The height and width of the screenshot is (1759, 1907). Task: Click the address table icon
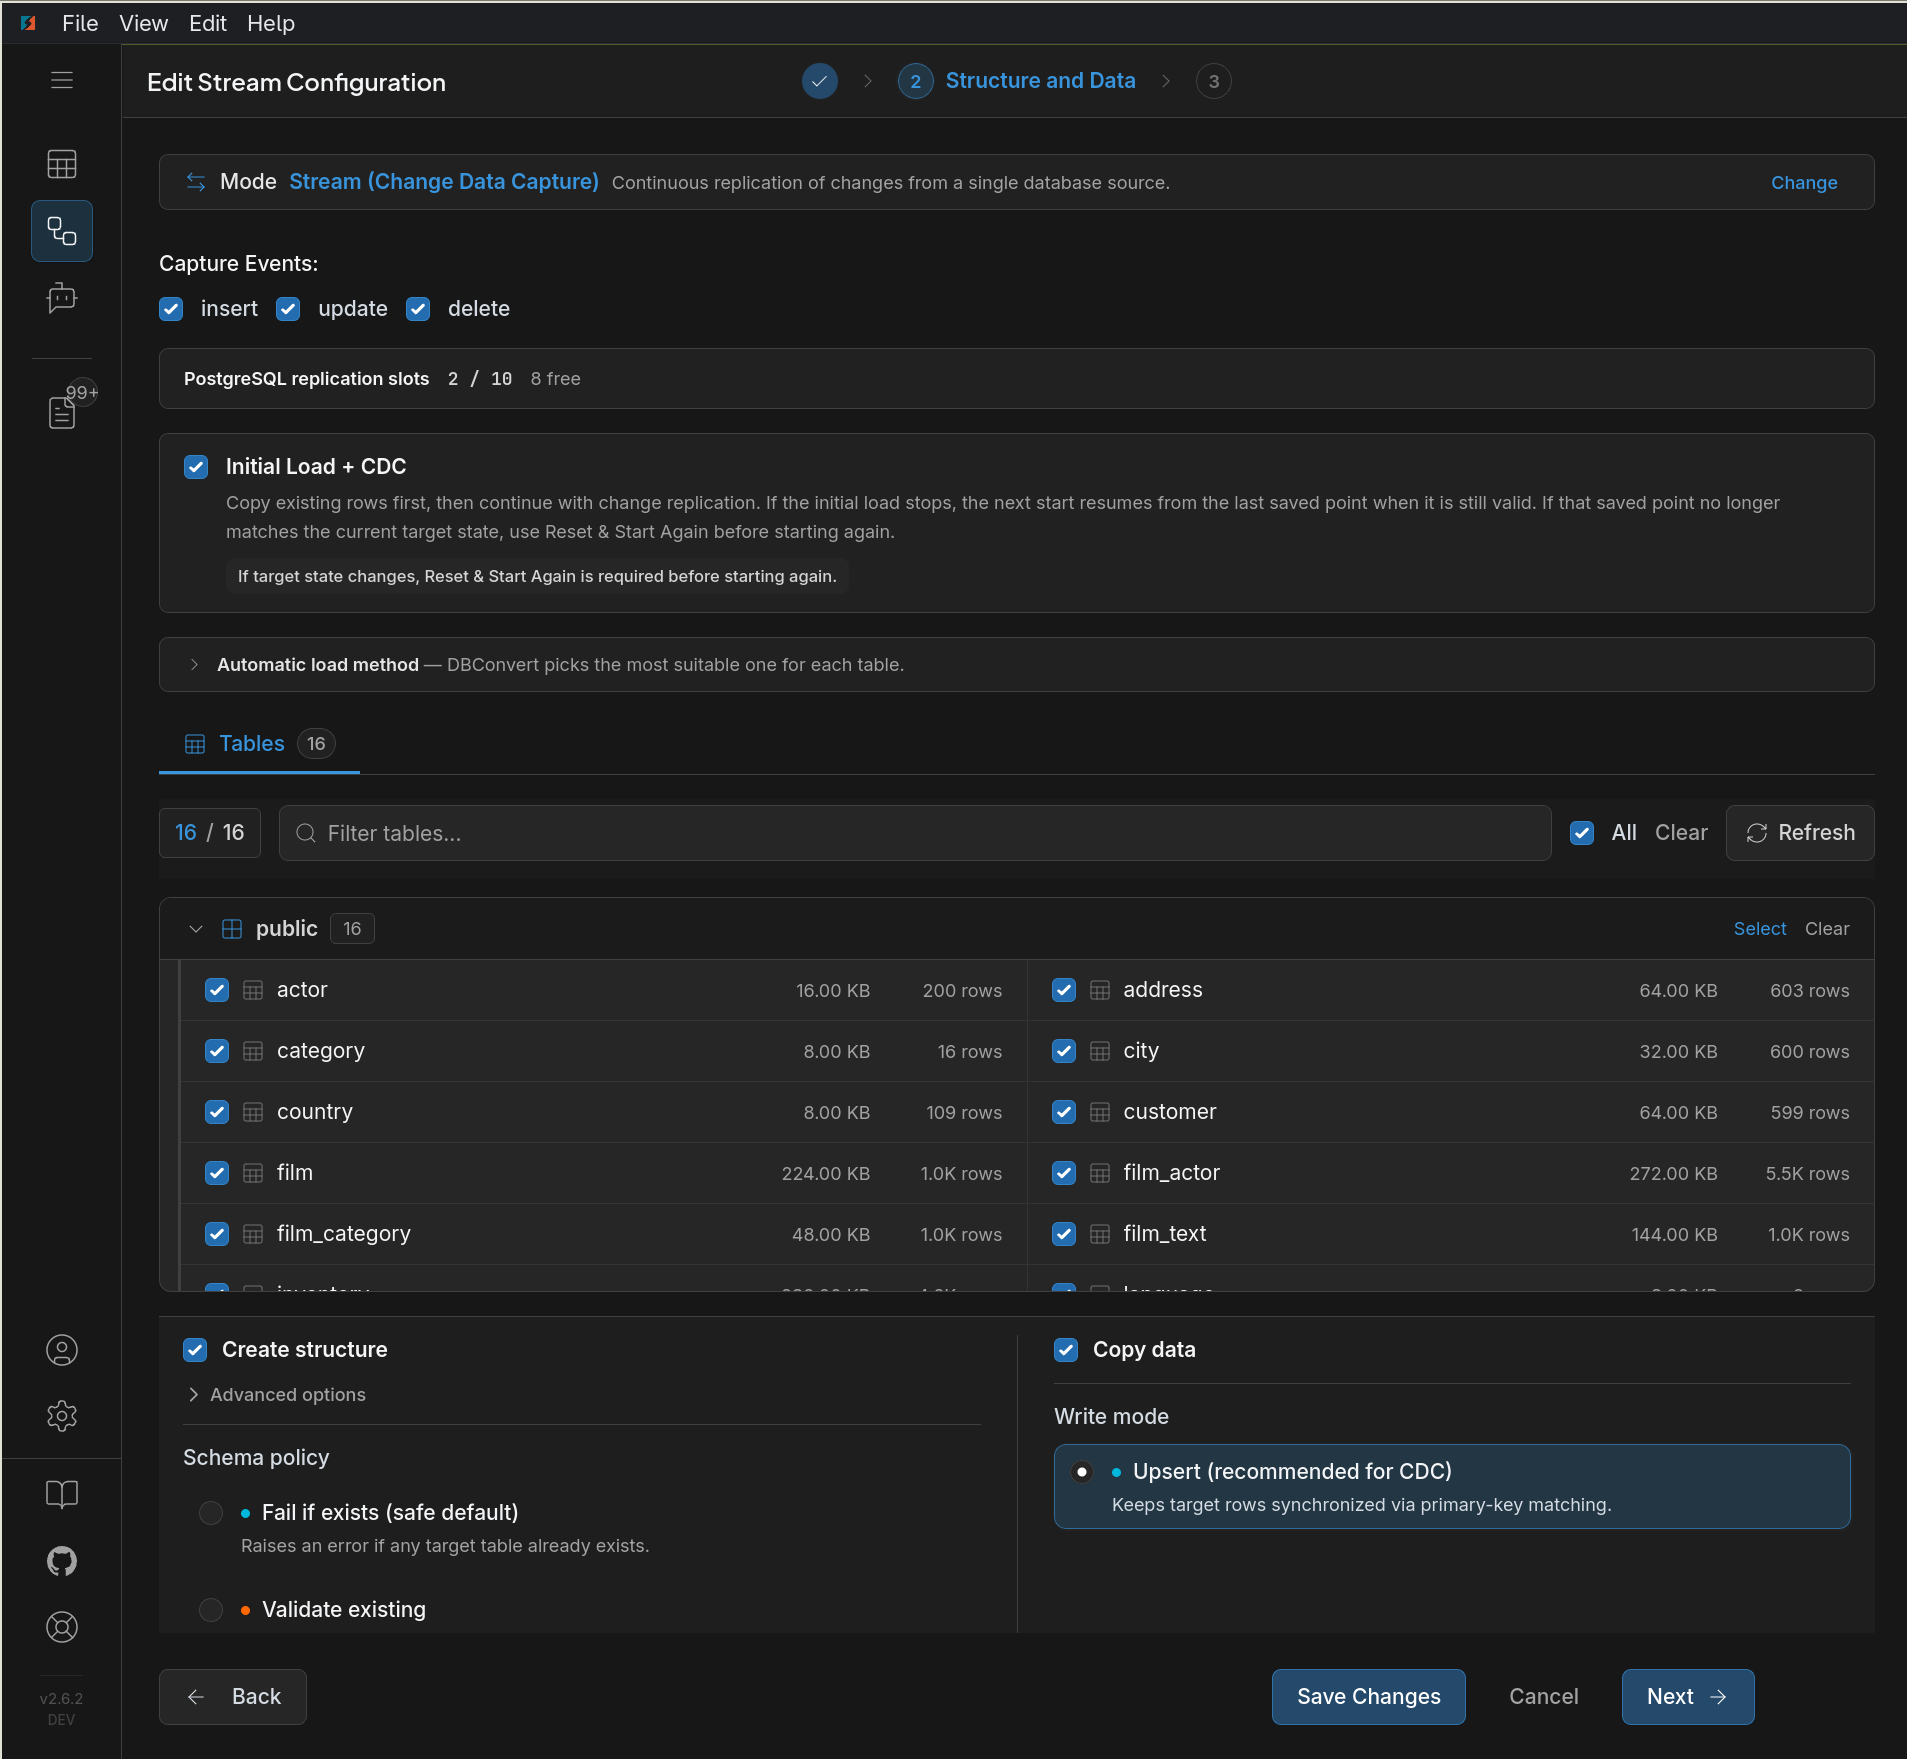(x=1100, y=990)
